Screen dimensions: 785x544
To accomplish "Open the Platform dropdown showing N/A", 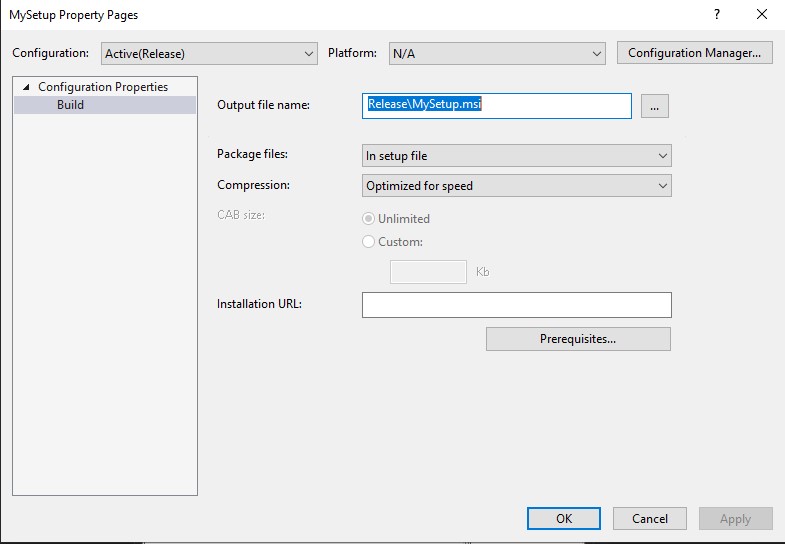I will pyautogui.click(x=497, y=54).
